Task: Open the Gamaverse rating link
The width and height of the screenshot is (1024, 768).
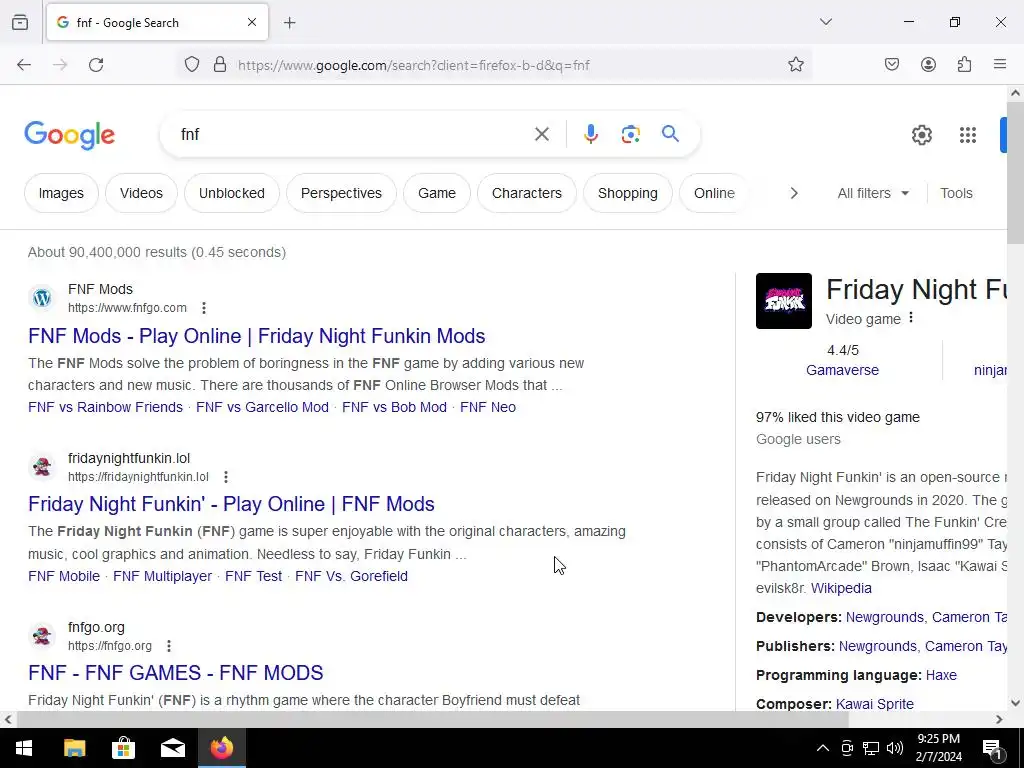Action: pyautogui.click(x=842, y=370)
